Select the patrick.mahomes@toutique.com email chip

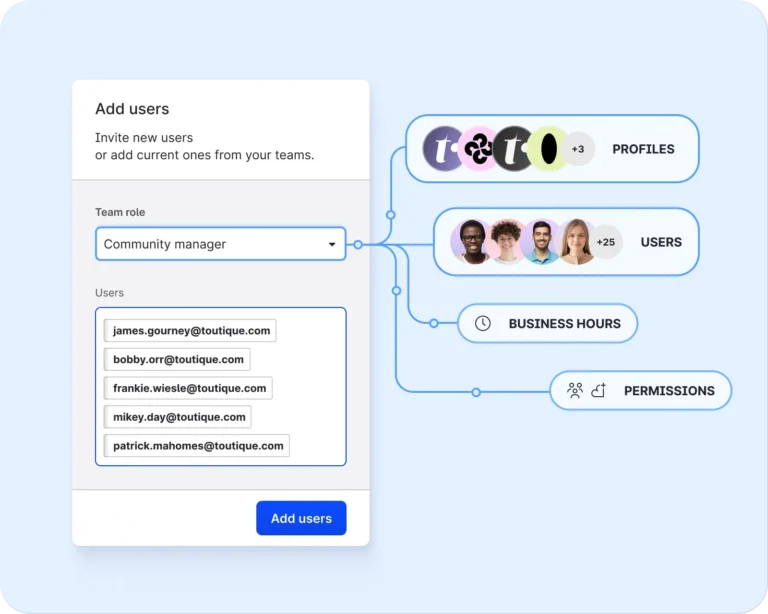(197, 446)
